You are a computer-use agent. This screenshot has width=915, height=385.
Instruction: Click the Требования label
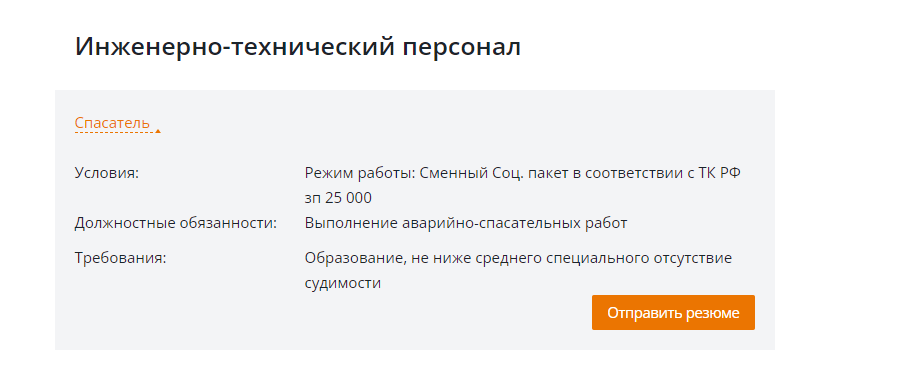[x=120, y=258]
